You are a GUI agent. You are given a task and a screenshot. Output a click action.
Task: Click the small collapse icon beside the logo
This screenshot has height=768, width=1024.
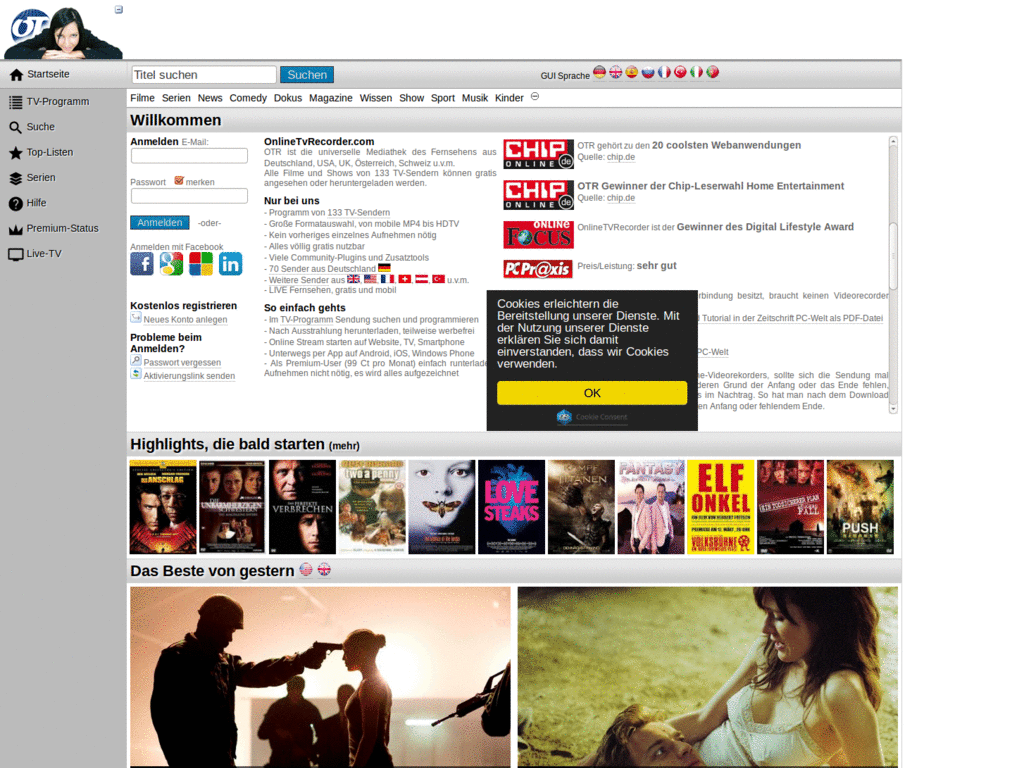119,10
